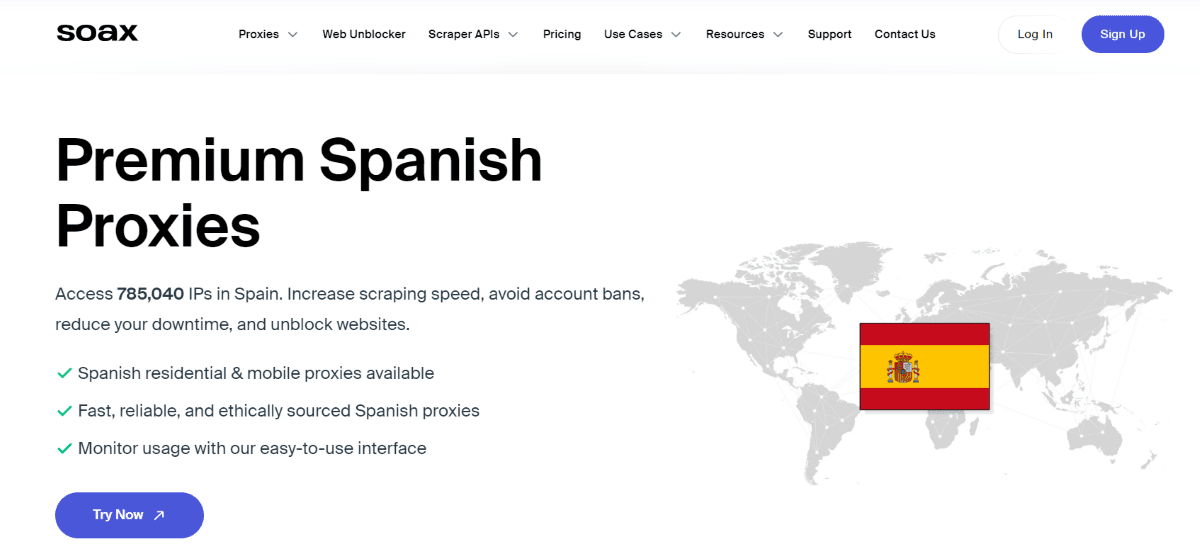Visit the Support link

(x=830, y=34)
